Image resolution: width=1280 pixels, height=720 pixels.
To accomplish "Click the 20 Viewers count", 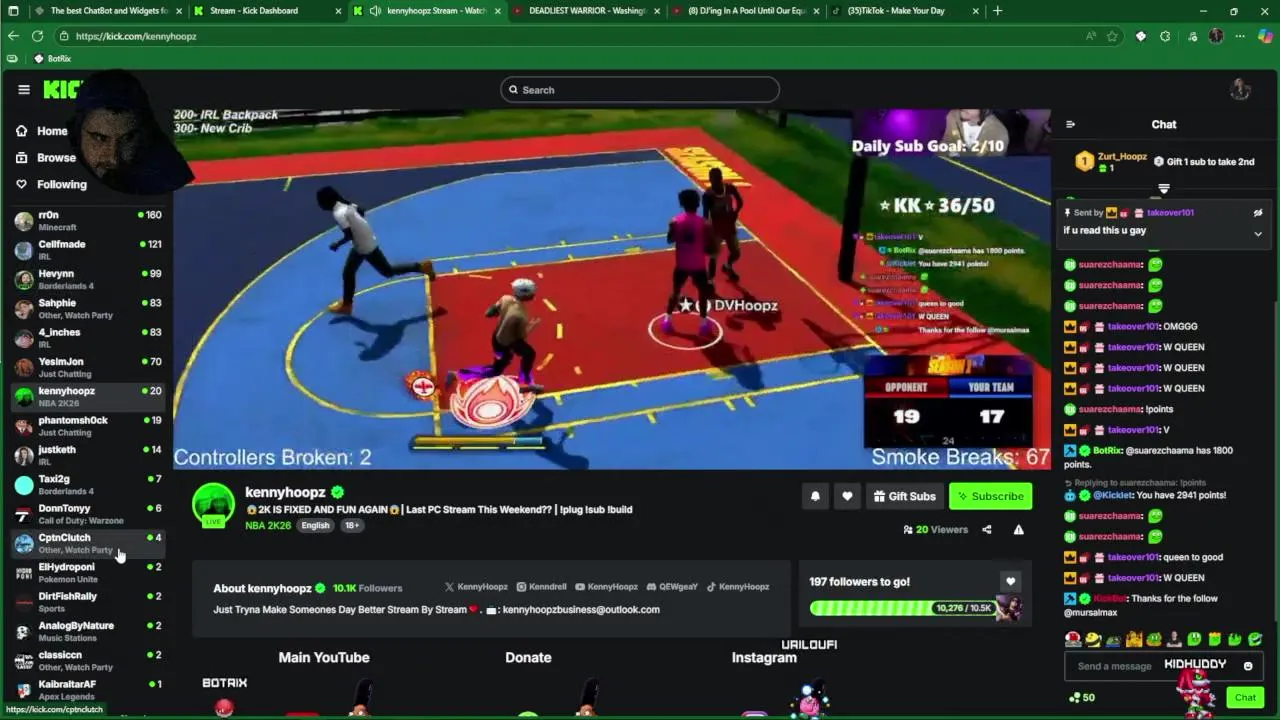I will (935, 529).
